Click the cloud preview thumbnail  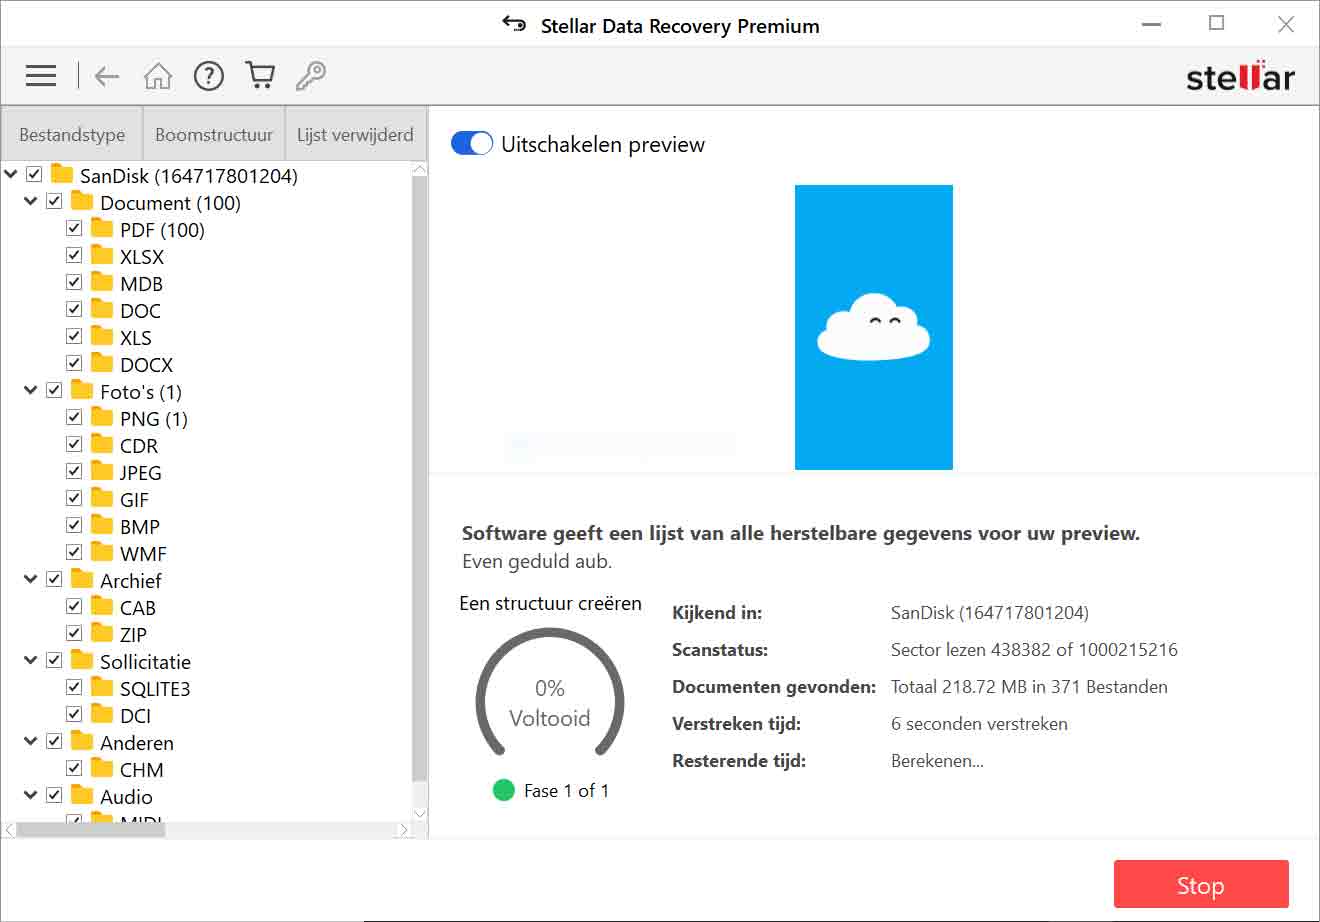pyautogui.click(x=874, y=327)
